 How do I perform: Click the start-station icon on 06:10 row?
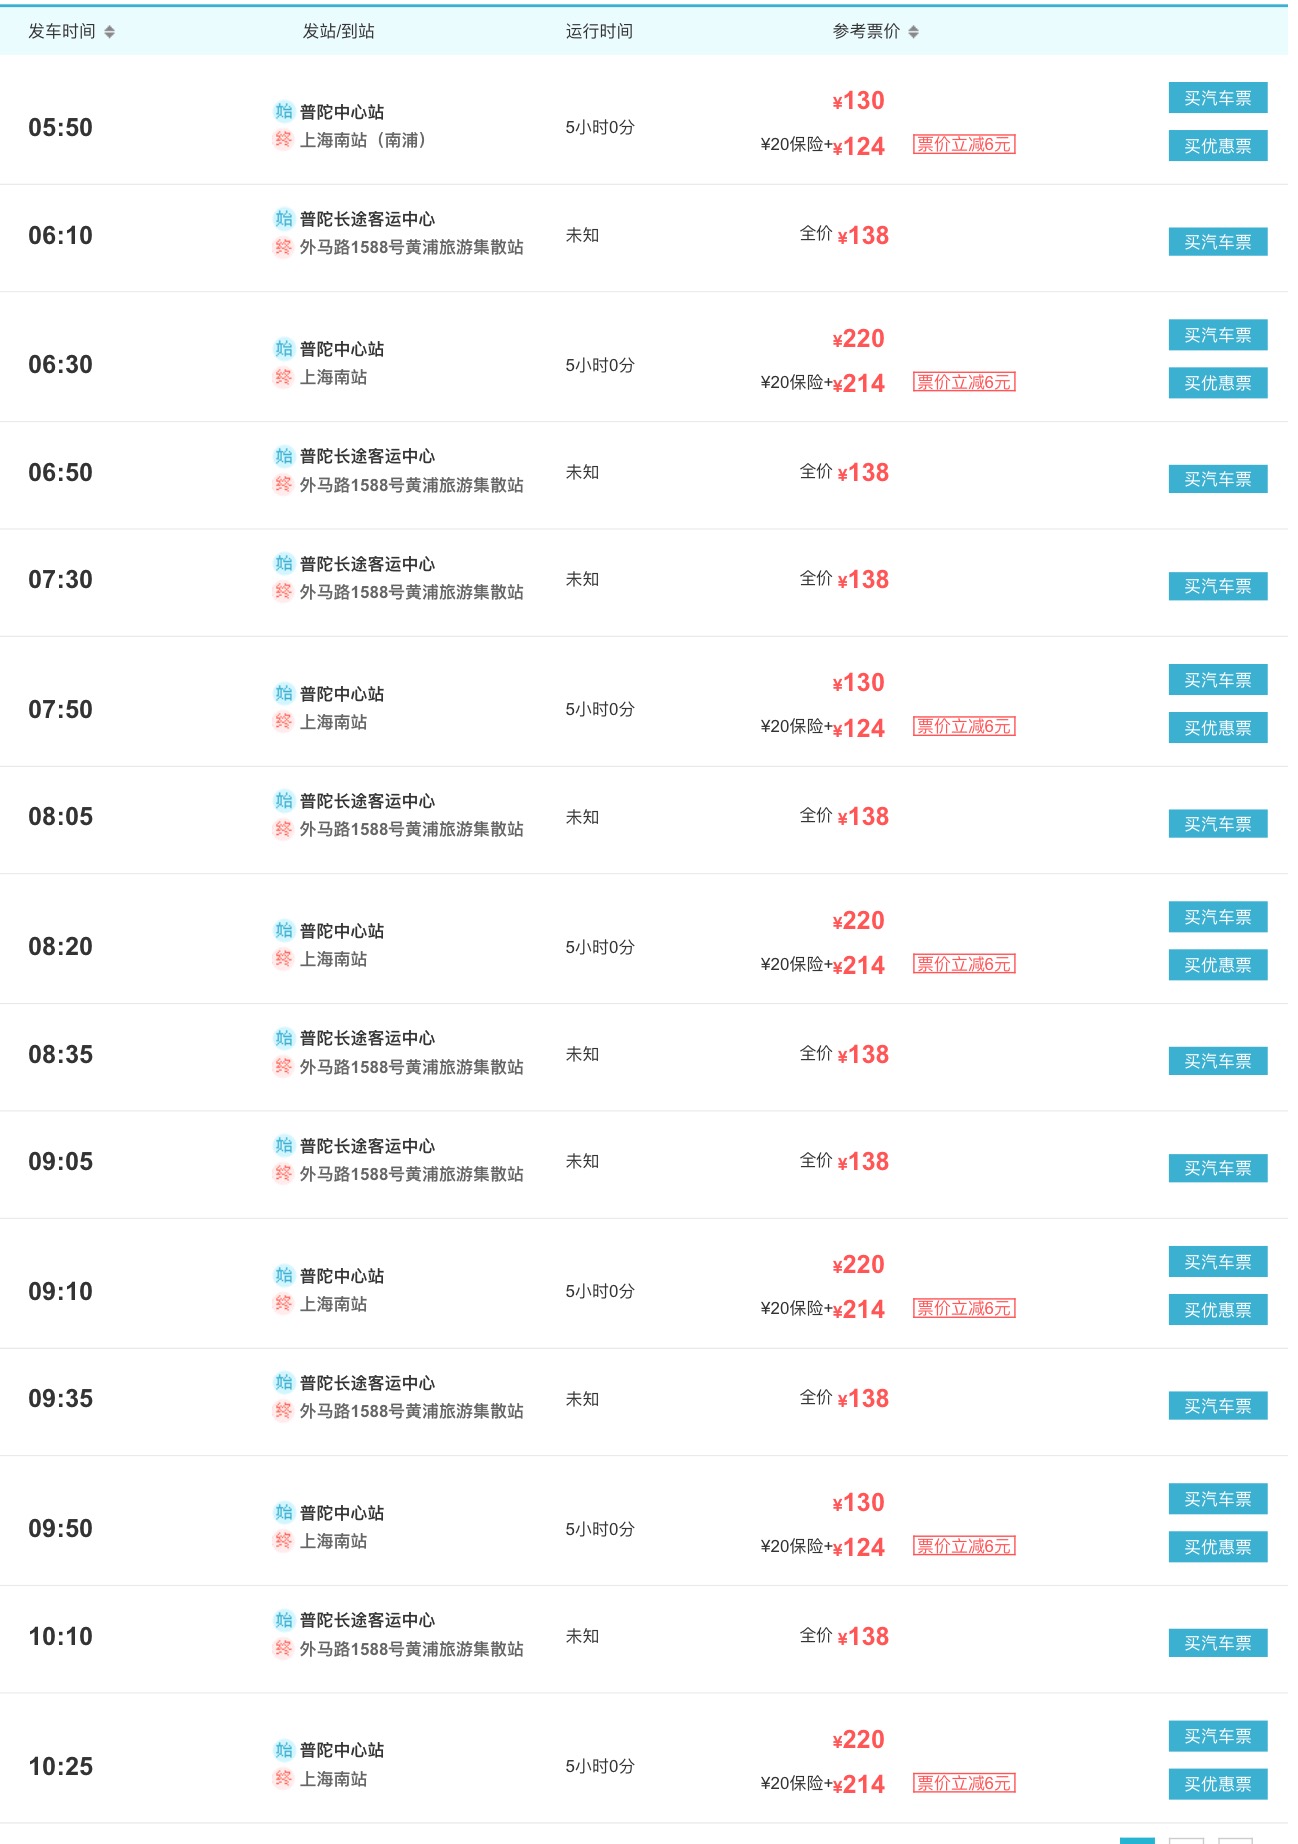point(284,218)
